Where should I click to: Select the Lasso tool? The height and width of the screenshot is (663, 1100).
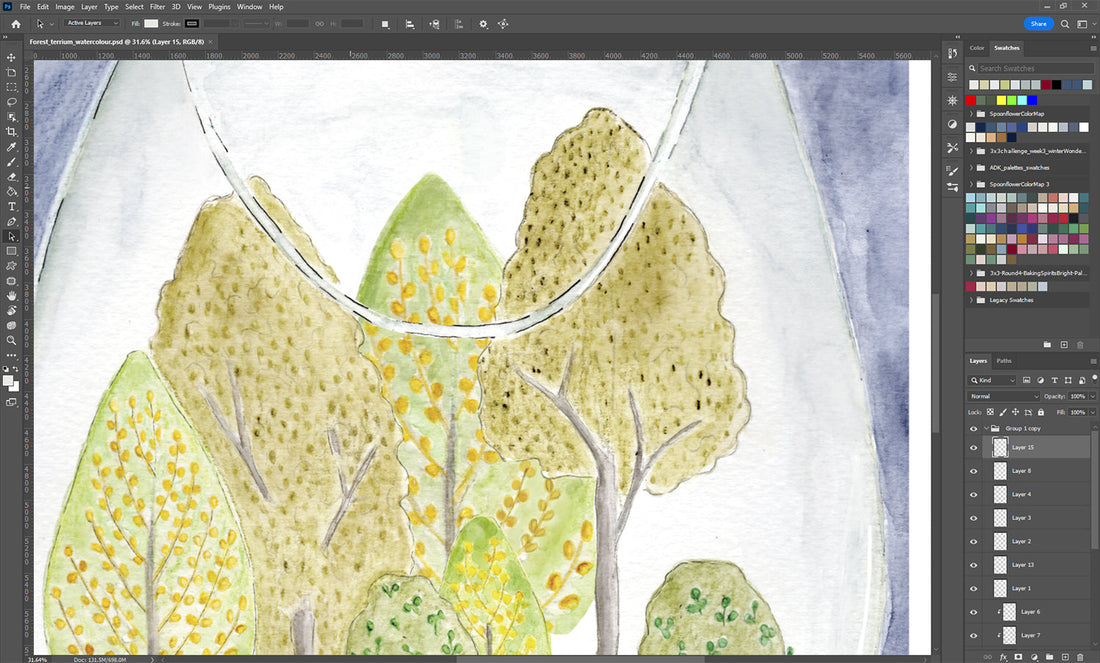tap(11, 102)
